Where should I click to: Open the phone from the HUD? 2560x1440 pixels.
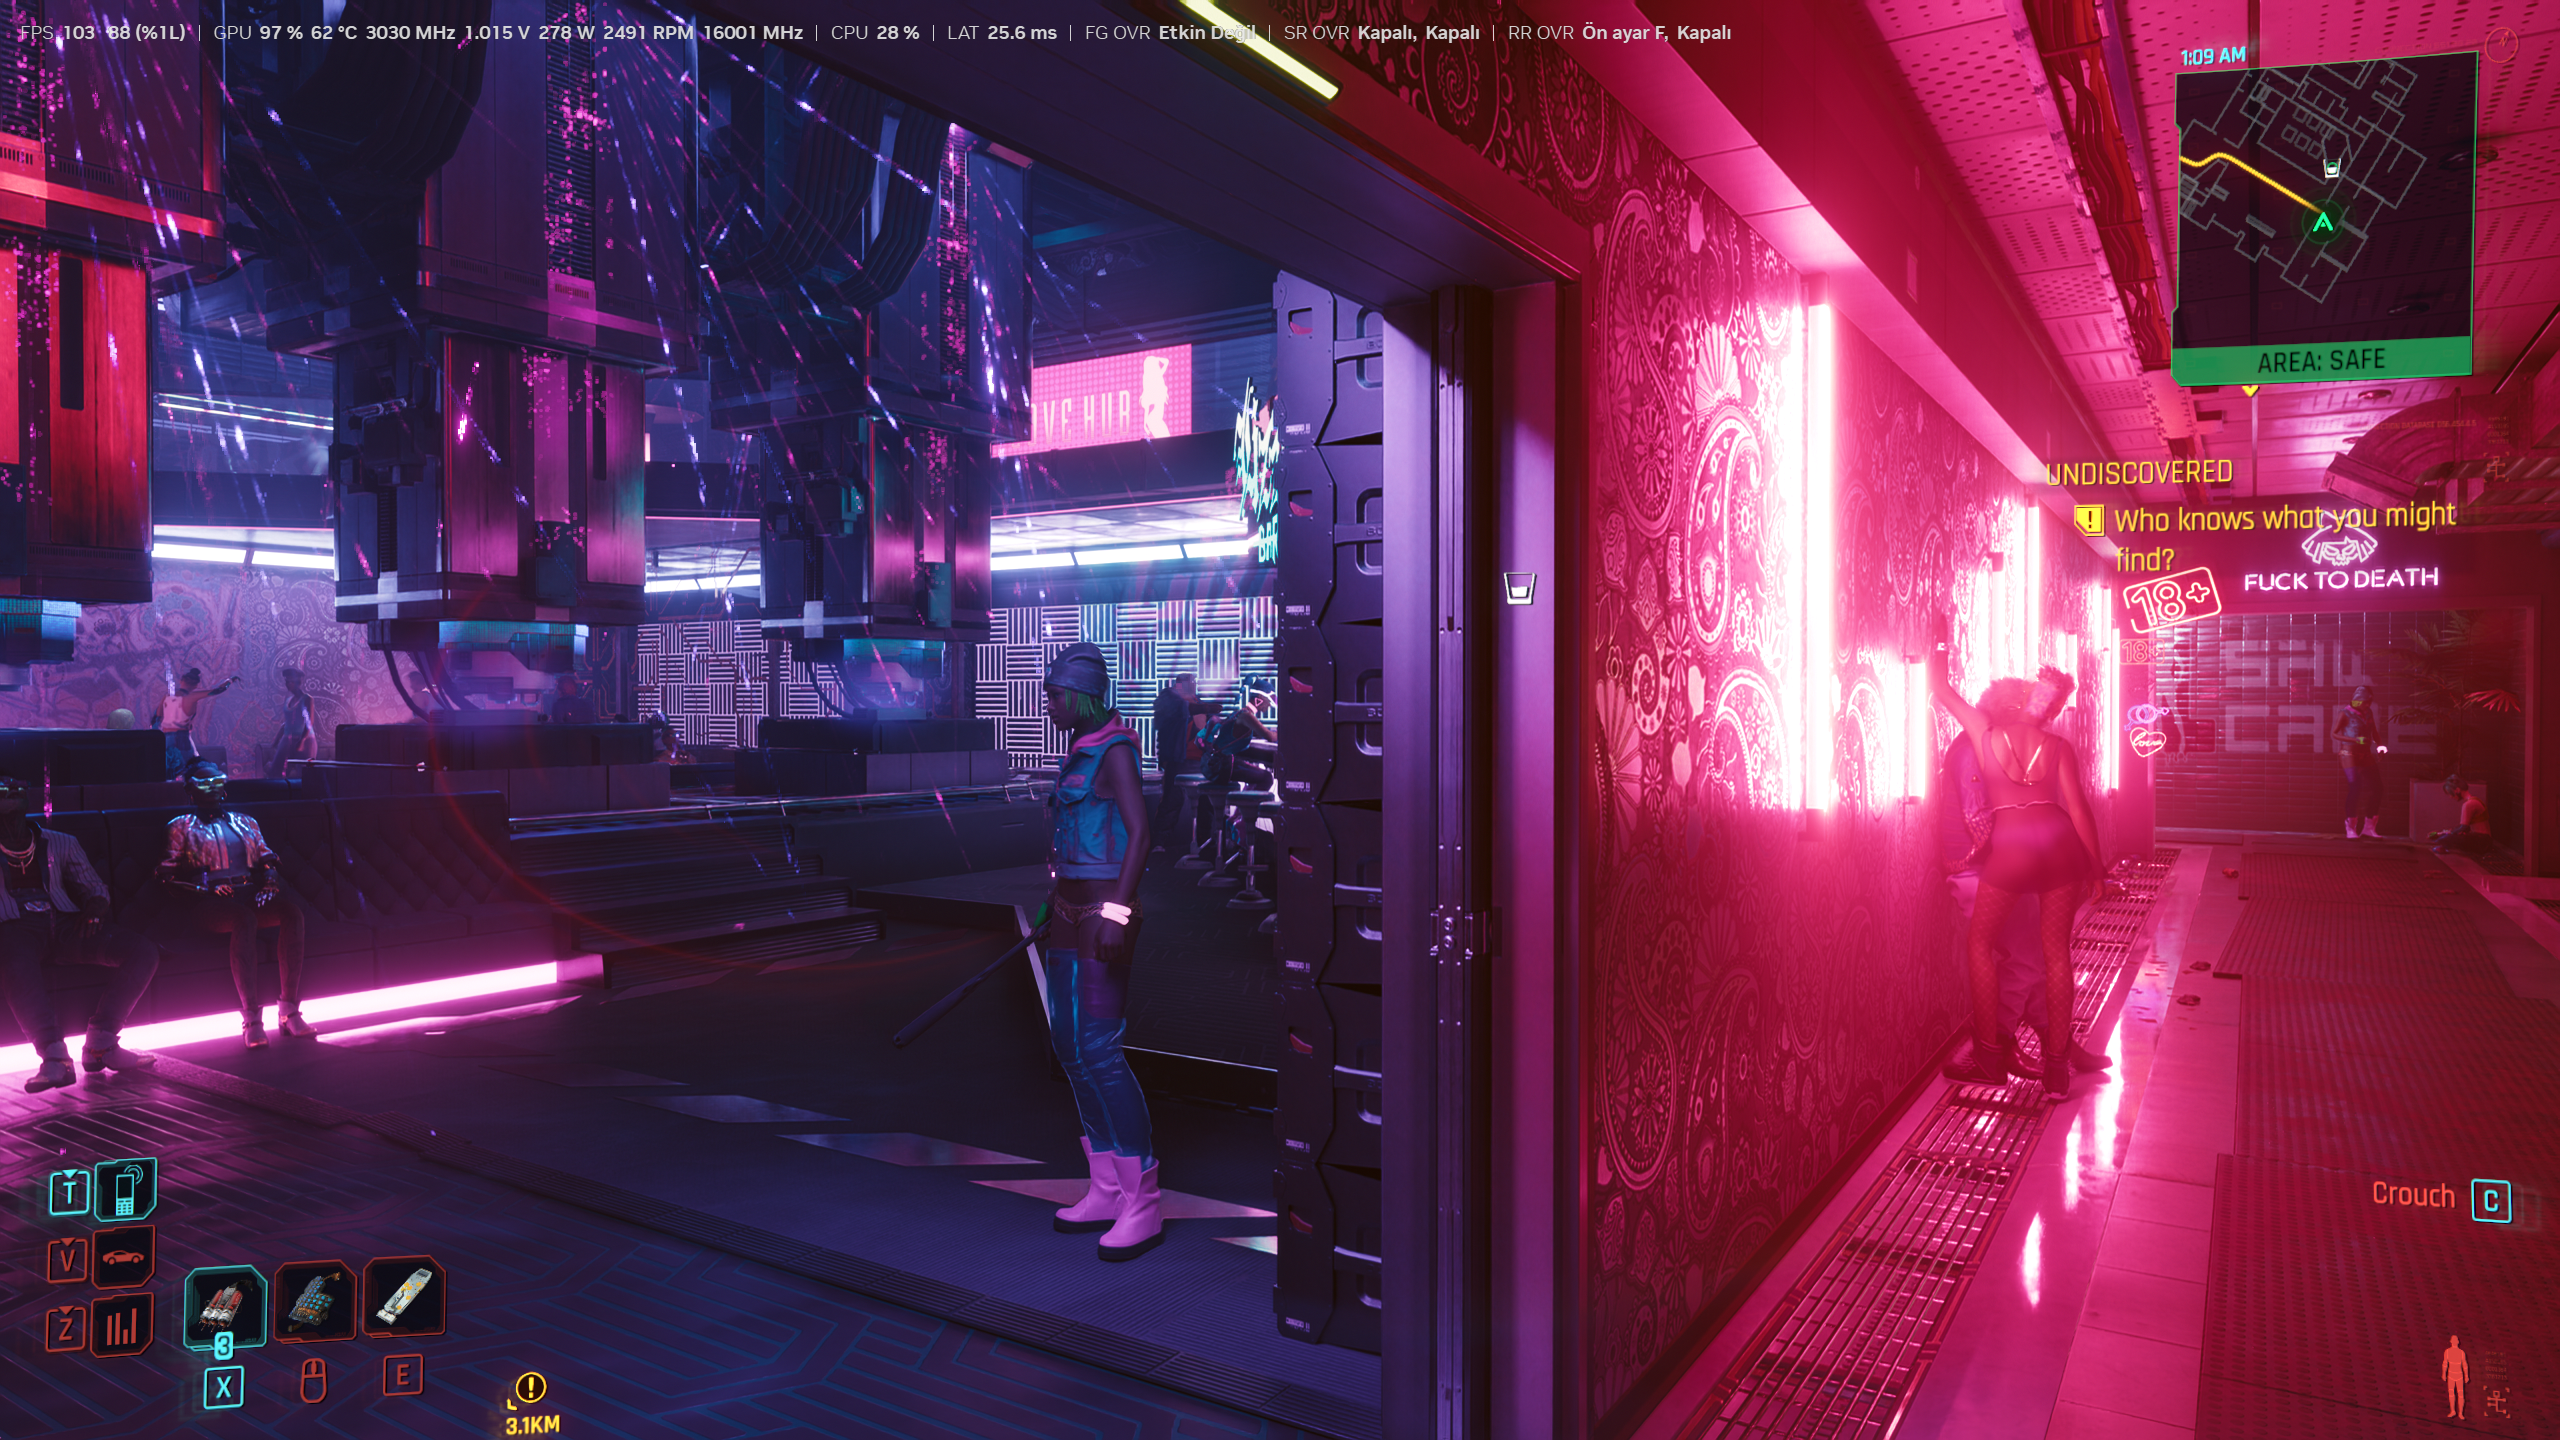[x=126, y=1189]
